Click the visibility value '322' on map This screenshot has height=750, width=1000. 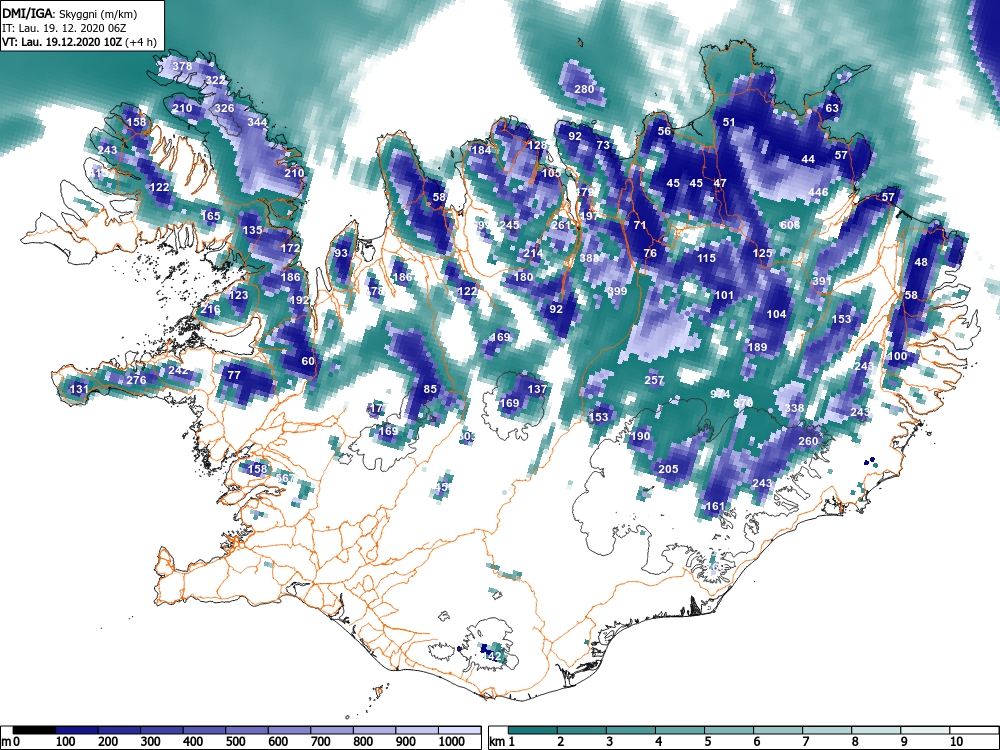point(216,80)
